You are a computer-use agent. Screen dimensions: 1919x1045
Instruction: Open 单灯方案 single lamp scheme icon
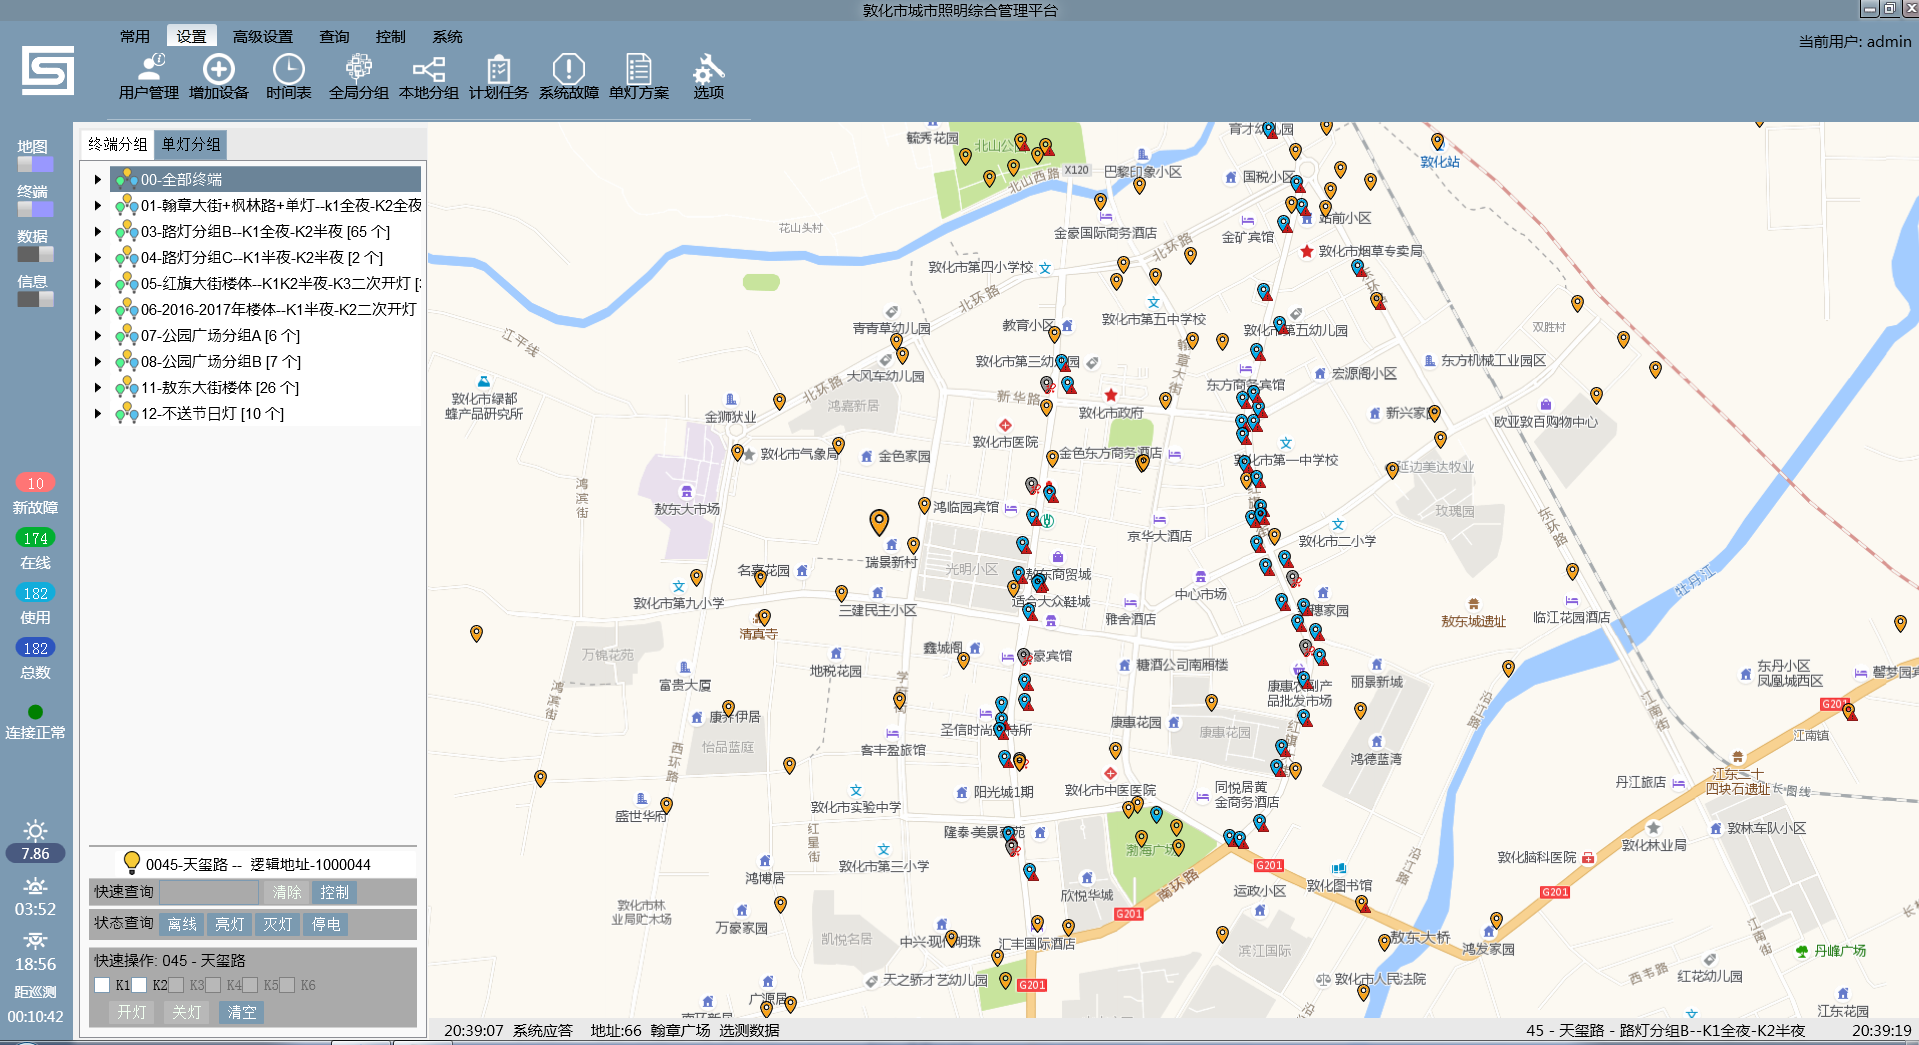(638, 76)
